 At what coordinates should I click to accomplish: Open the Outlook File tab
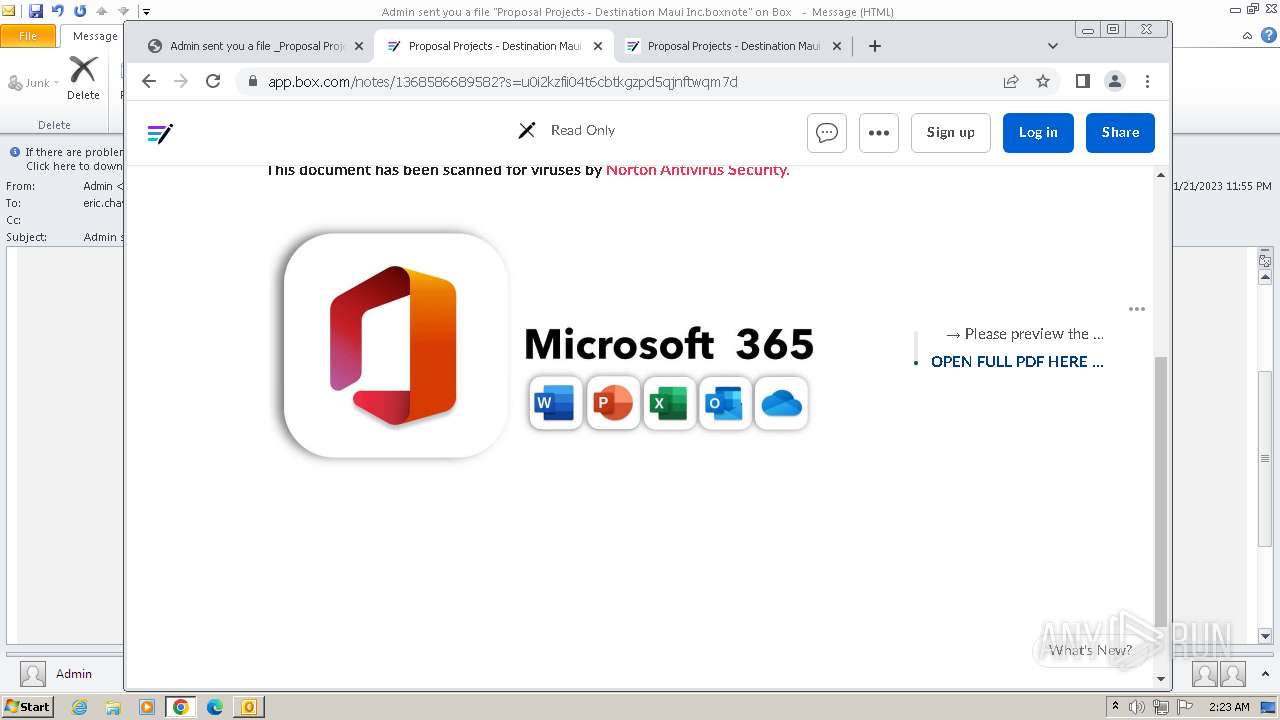click(28, 36)
